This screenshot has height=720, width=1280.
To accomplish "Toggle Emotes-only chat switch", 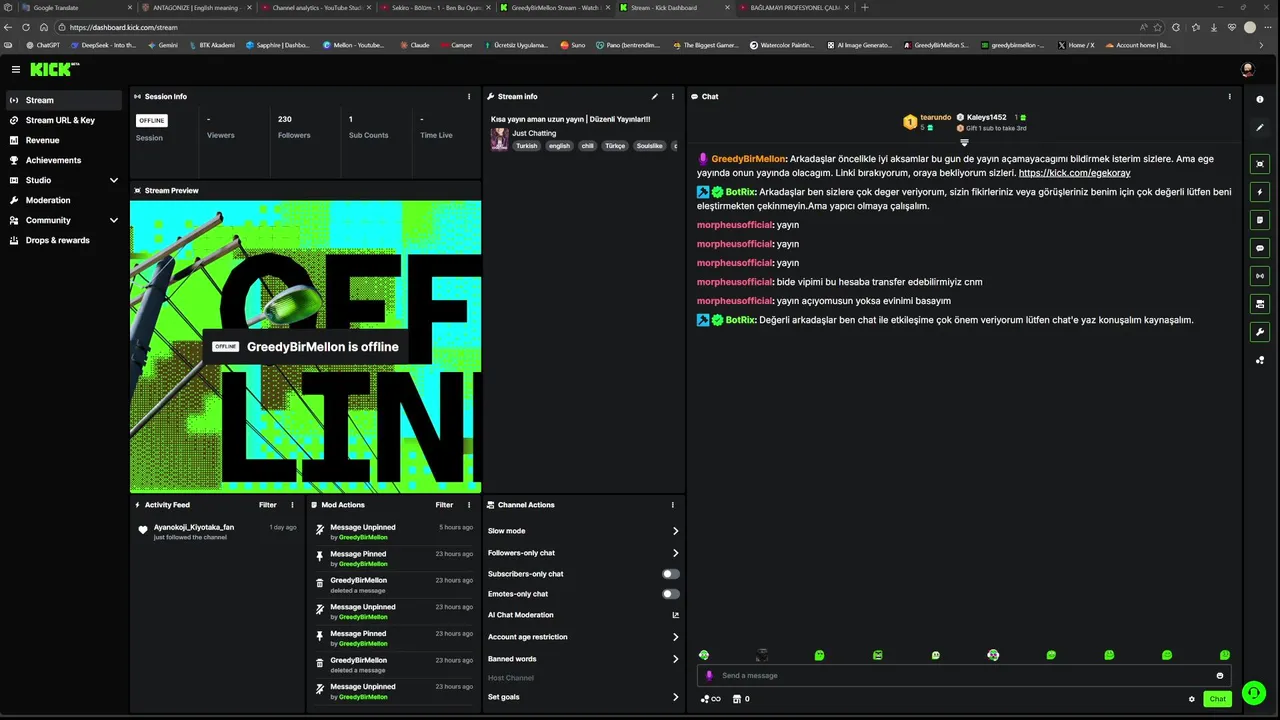I will [x=670, y=594].
